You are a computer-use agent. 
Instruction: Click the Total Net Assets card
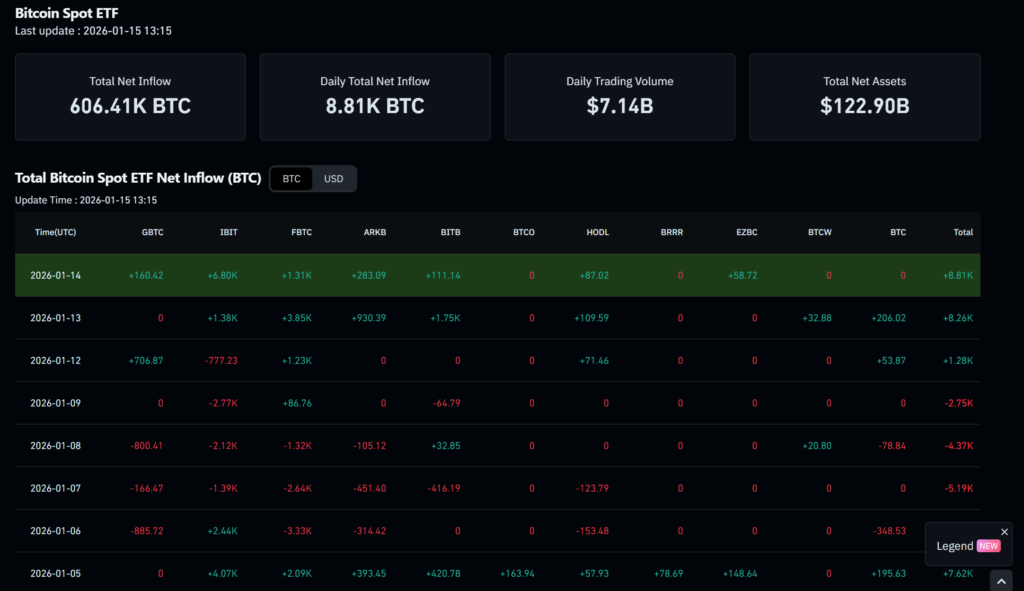click(864, 96)
